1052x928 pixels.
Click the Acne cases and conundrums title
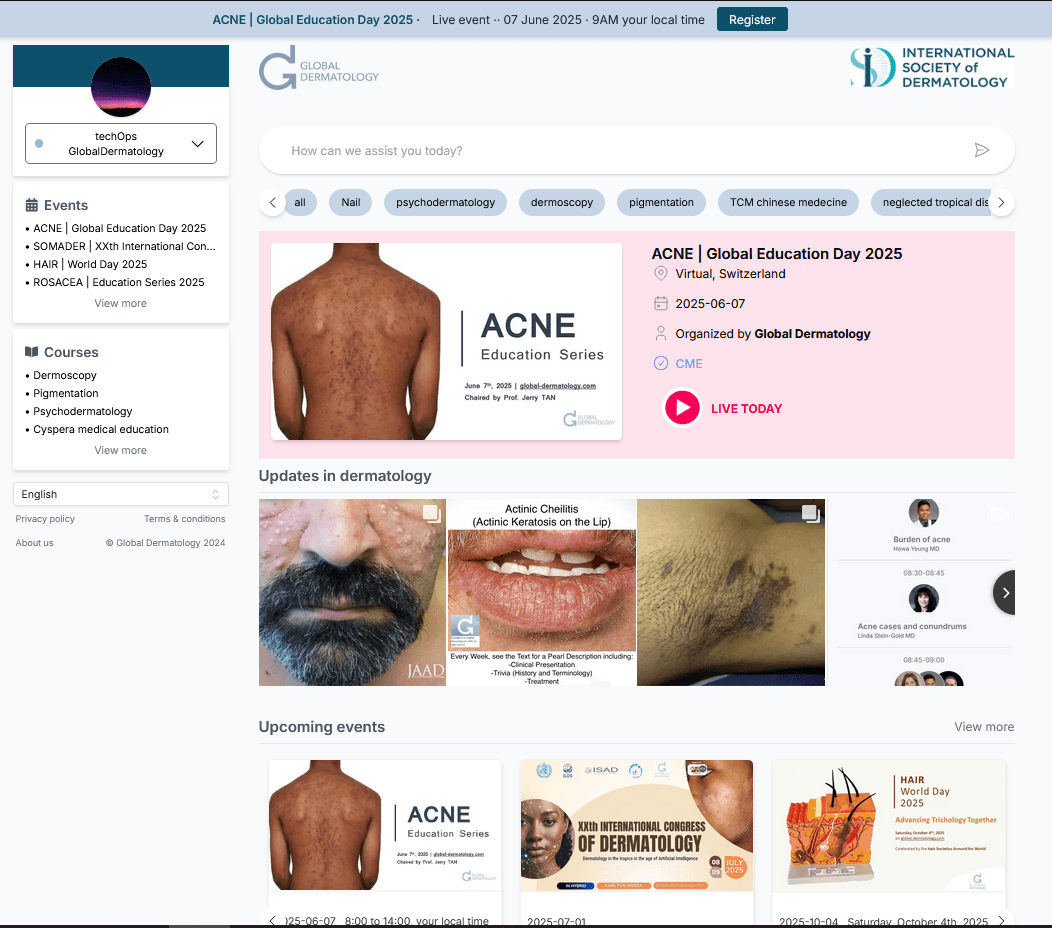[x=912, y=626]
